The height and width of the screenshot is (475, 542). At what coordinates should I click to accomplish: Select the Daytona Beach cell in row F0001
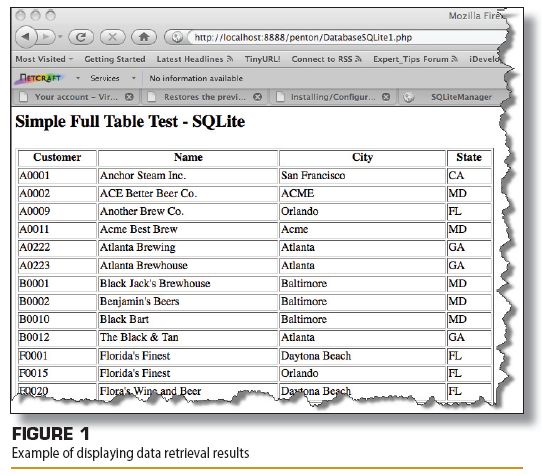[362, 356]
